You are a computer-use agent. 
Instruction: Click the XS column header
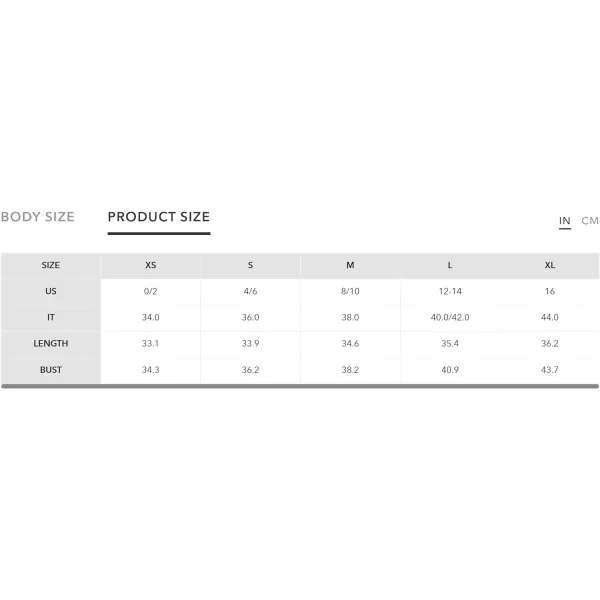coord(150,265)
